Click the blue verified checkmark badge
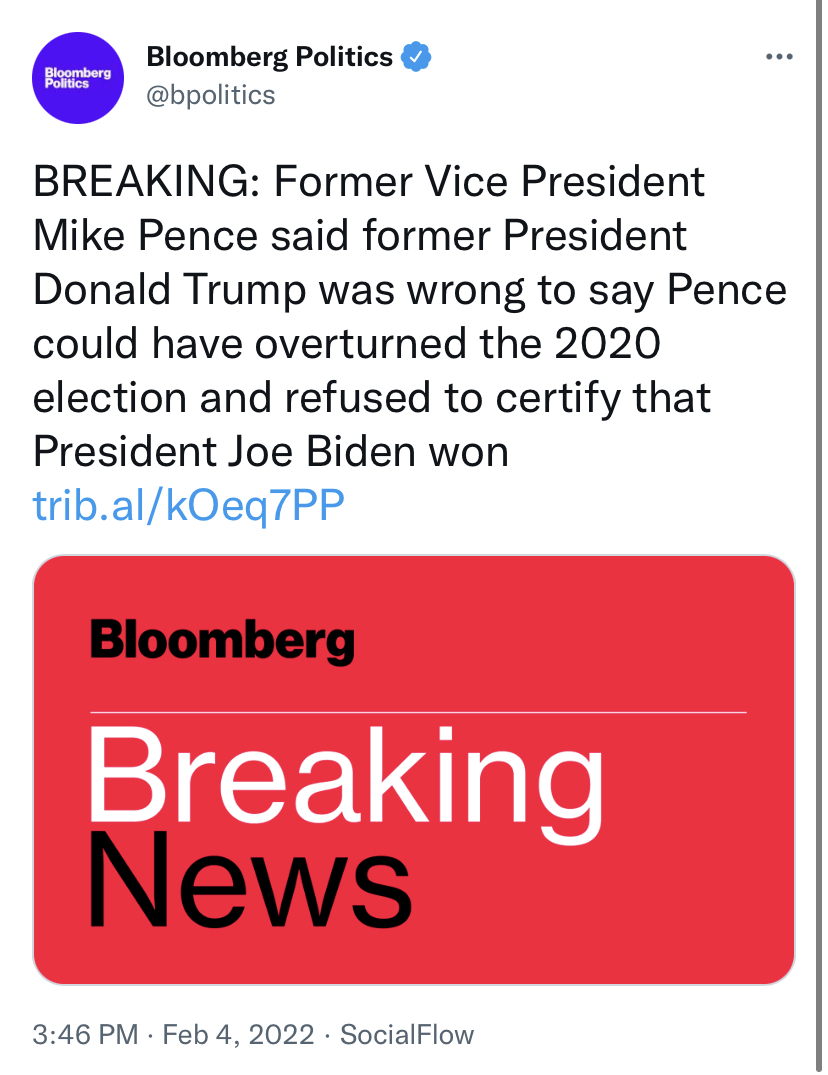Image resolution: width=828 pixels, height=1075 pixels. click(415, 56)
